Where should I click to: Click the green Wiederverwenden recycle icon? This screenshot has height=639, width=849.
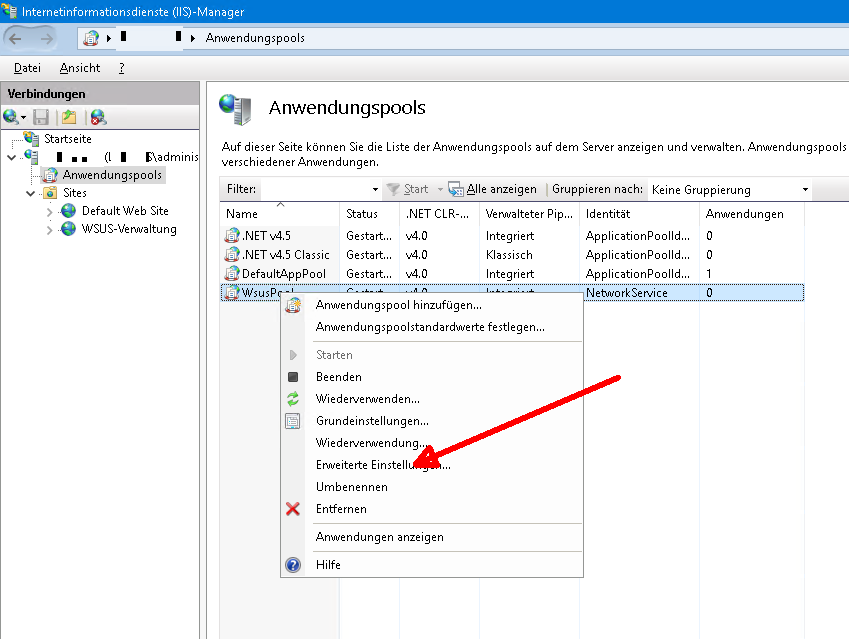293,399
